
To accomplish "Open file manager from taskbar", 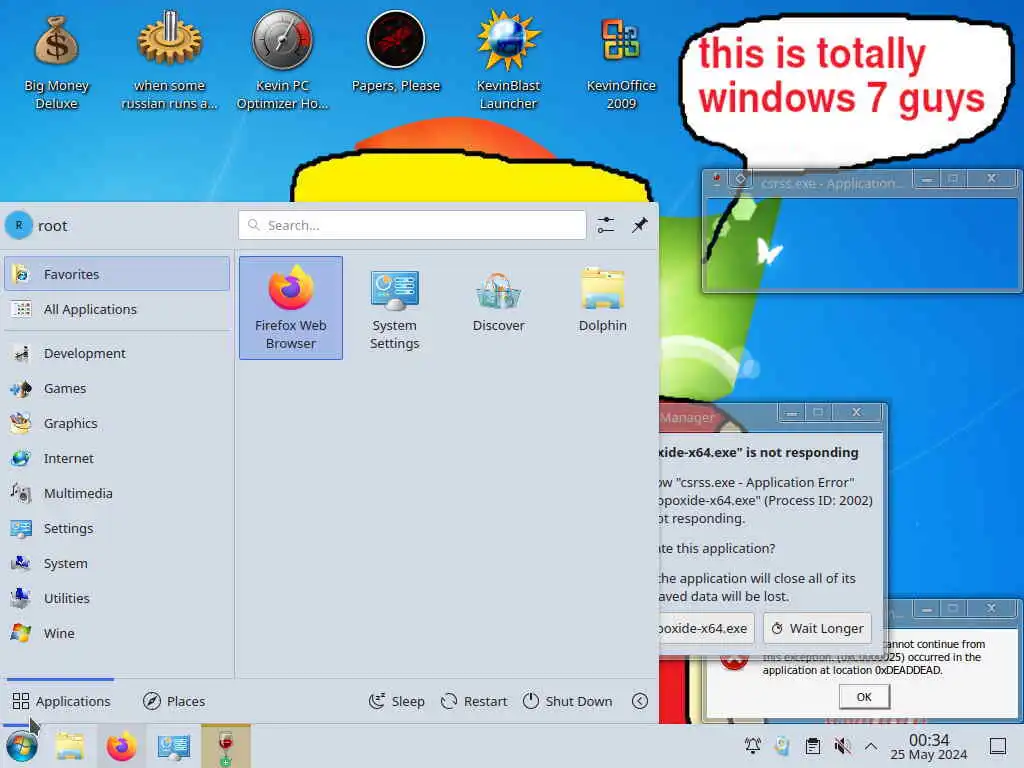I will pyautogui.click(x=70, y=746).
